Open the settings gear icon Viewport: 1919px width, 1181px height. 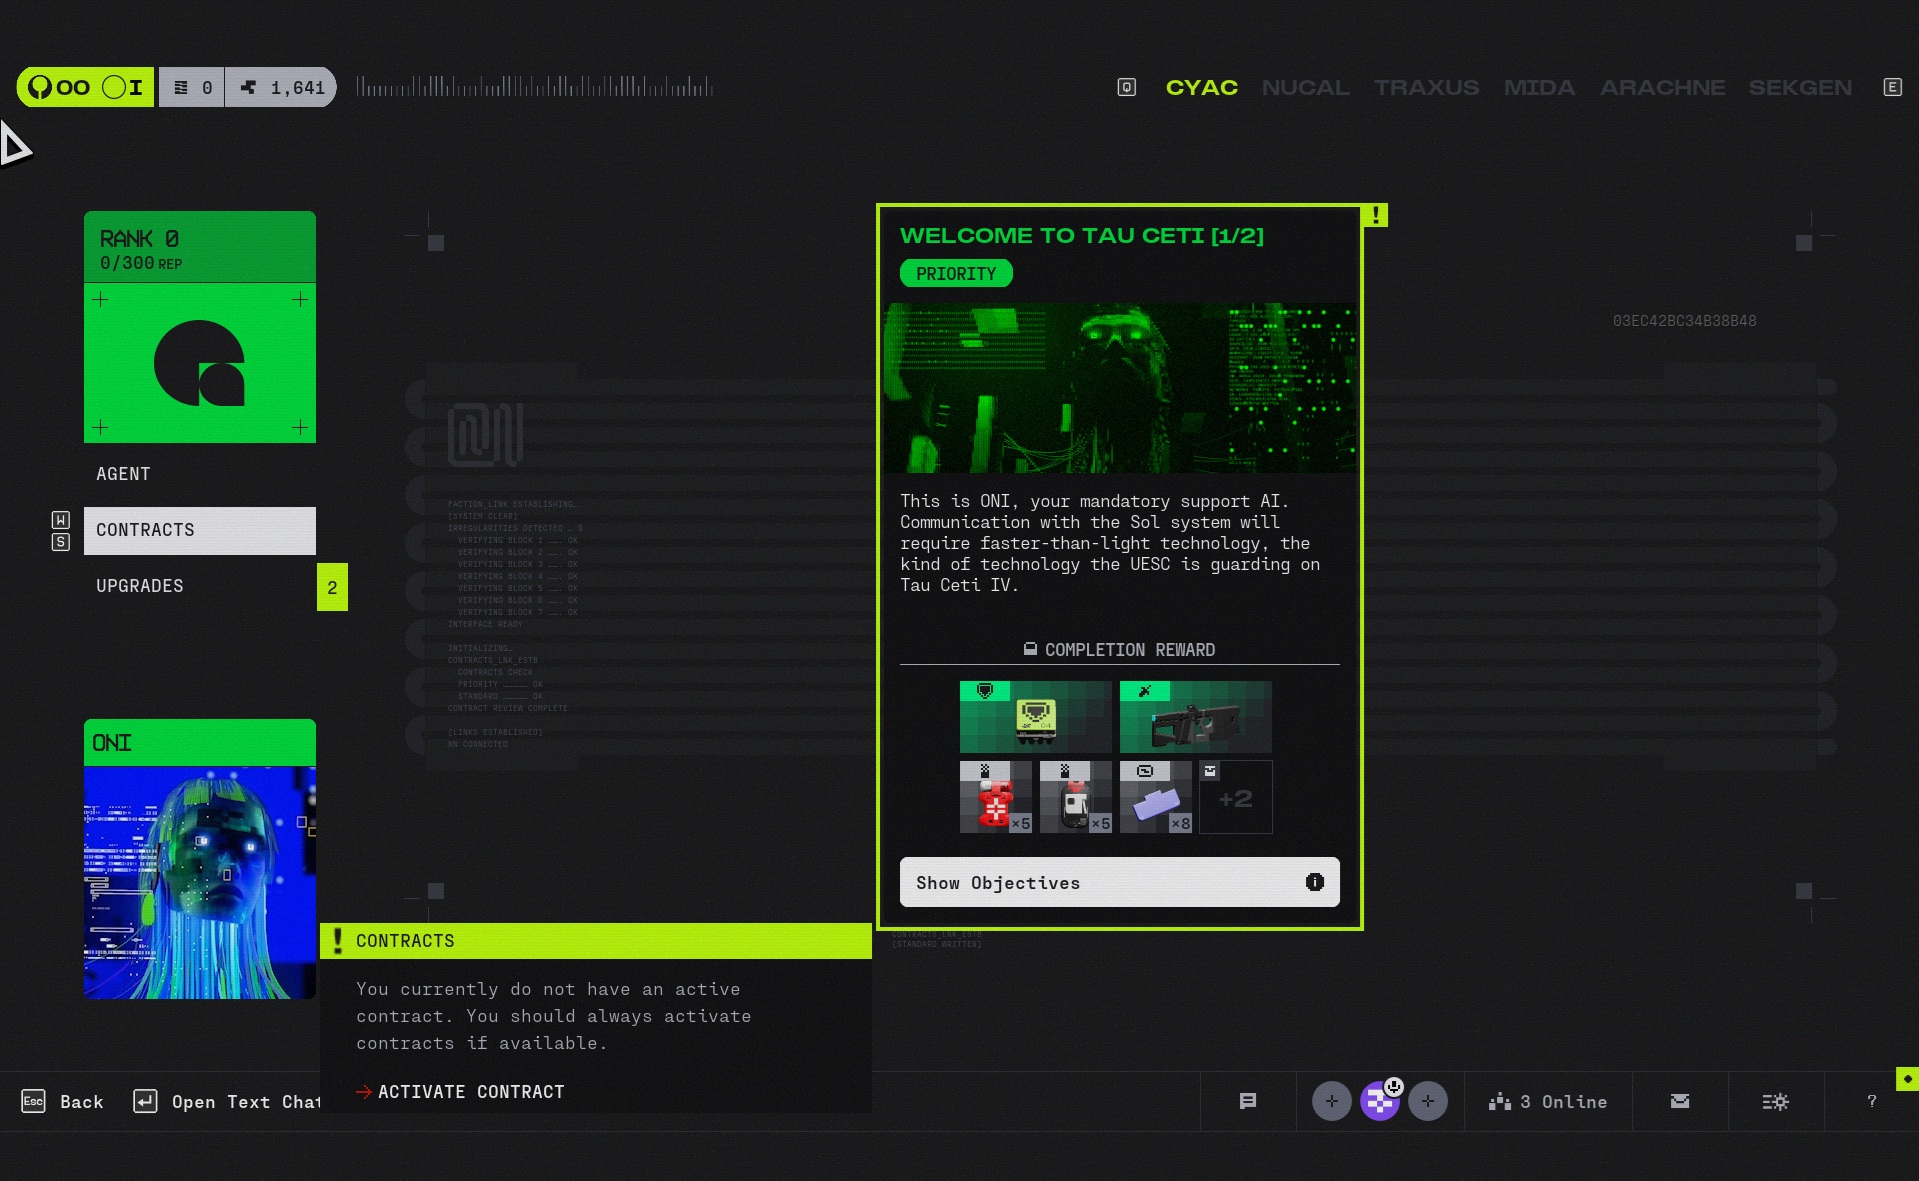pyautogui.click(x=1776, y=1102)
